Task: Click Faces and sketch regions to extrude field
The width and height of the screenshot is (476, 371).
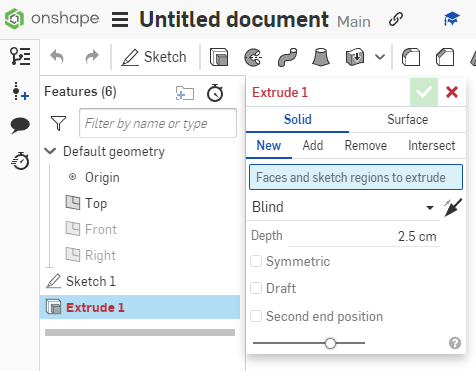Action: point(356,177)
